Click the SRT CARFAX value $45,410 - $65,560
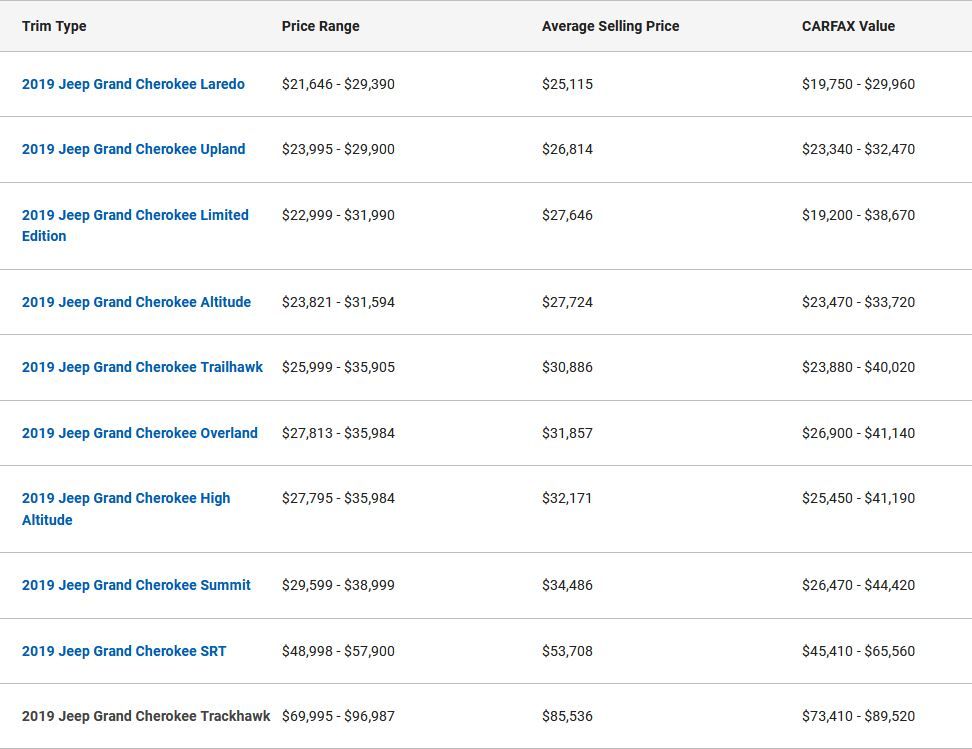The image size is (972, 749). click(x=858, y=651)
